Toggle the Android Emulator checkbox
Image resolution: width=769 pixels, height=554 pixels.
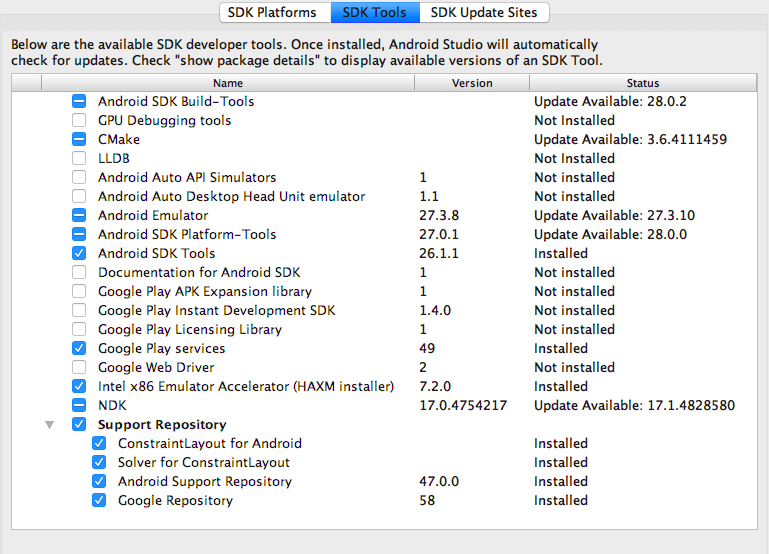[79, 215]
